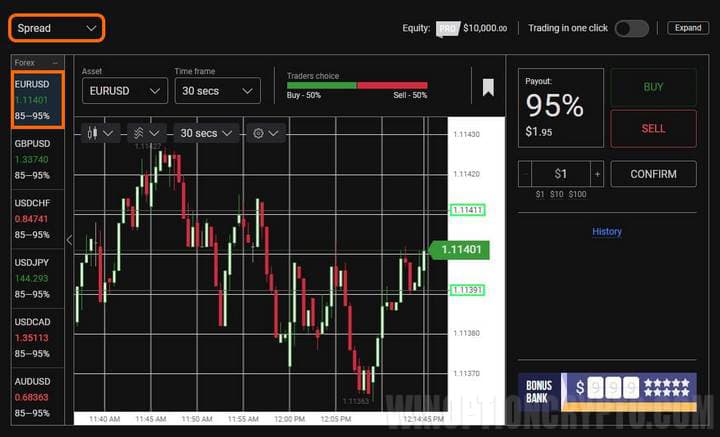Click the bookmark icon beside Traders choice
This screenshot has width=720, height=437.
coord(488,87)
